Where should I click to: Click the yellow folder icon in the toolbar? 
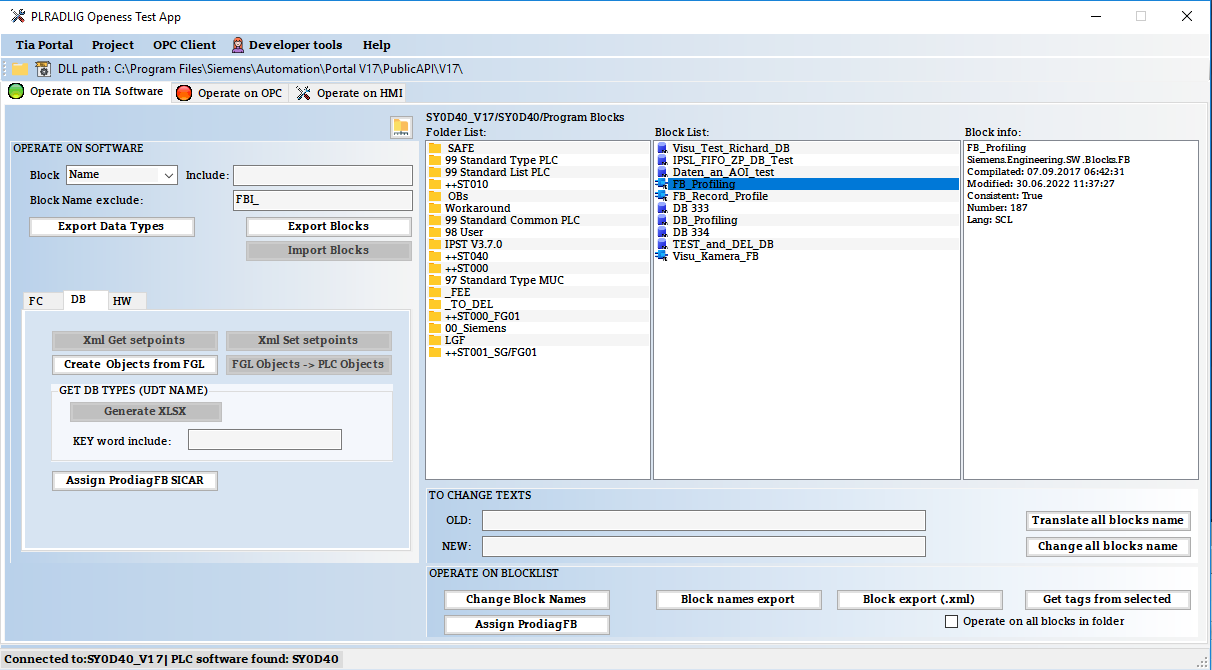point(19,69)
